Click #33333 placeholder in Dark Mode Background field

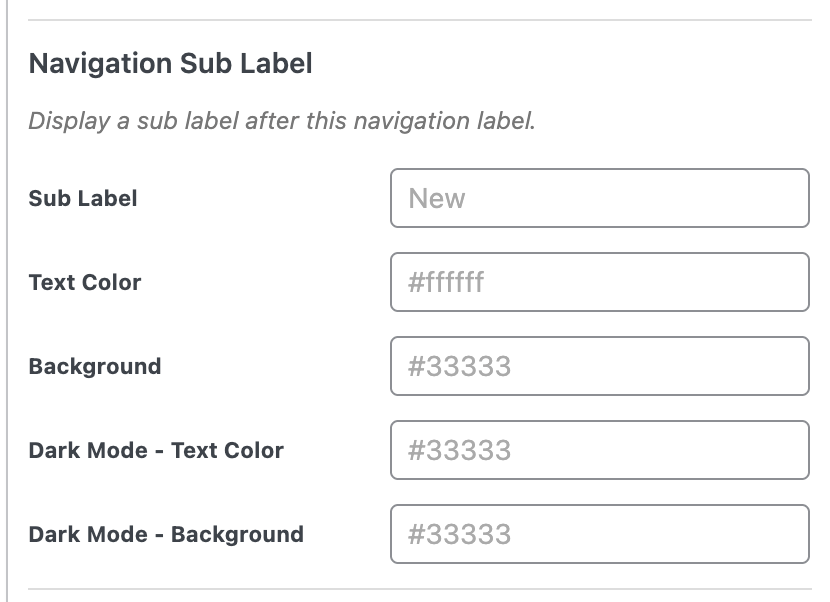coord(459,534)
